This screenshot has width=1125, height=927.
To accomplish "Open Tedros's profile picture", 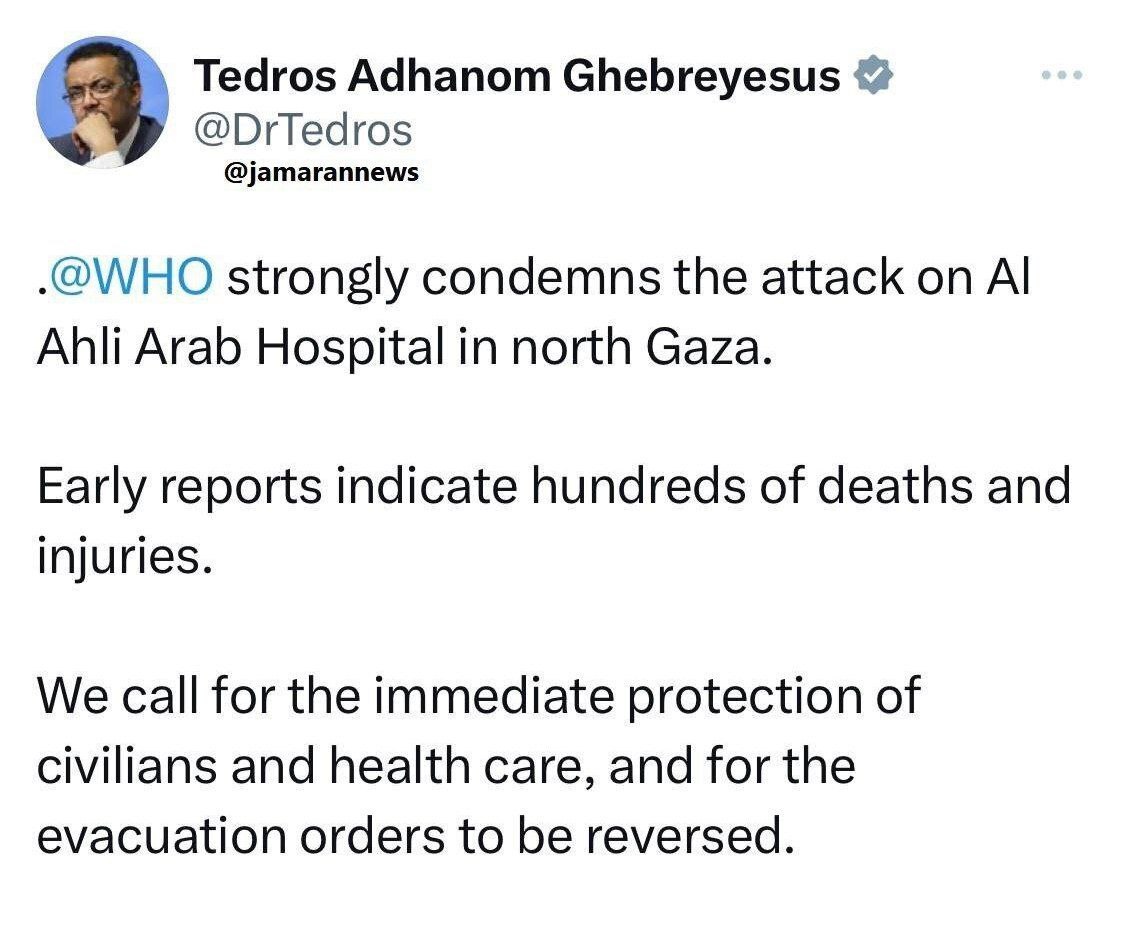I will (x=102, y=102).
